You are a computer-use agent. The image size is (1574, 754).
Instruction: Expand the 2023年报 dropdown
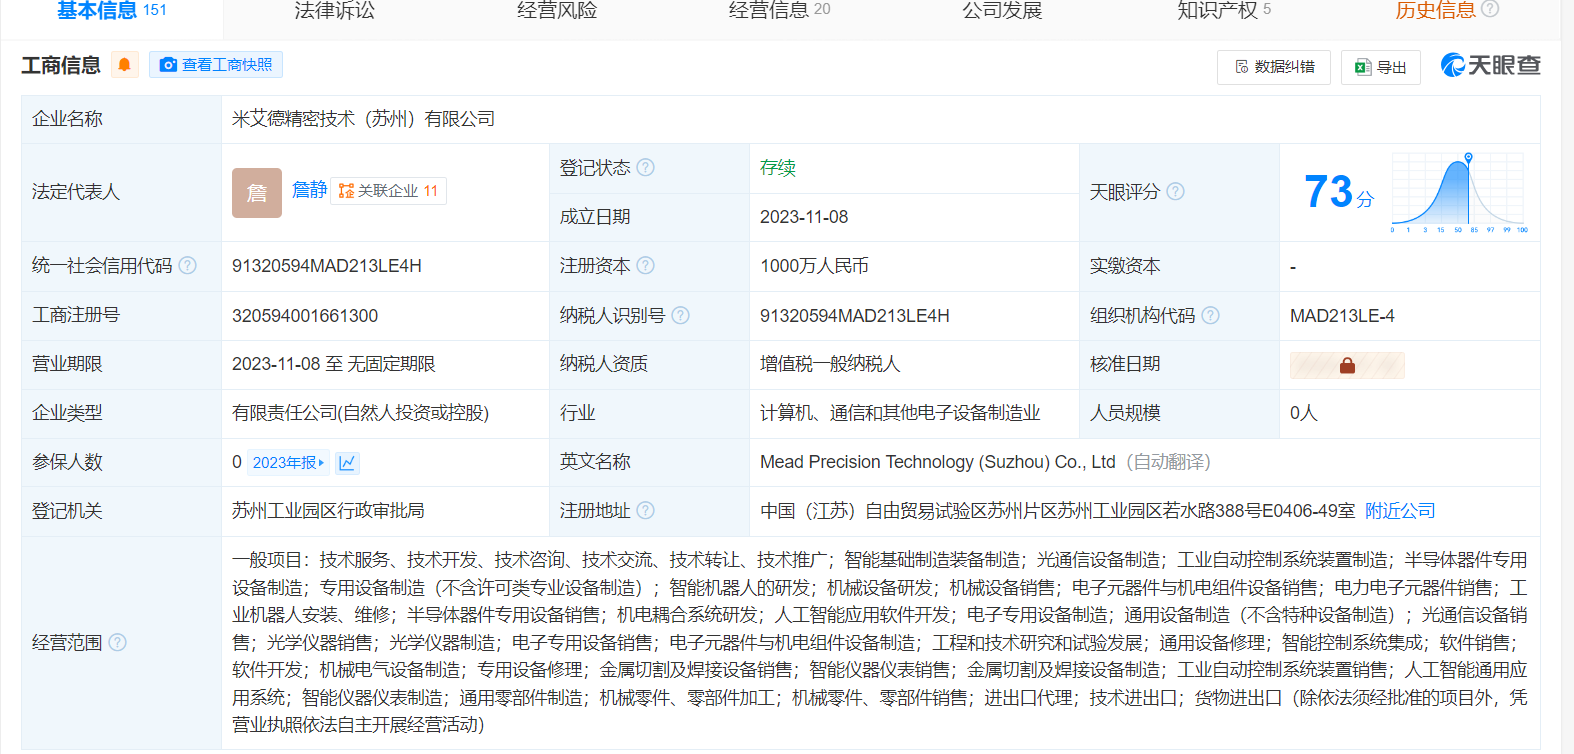(288, 462)
